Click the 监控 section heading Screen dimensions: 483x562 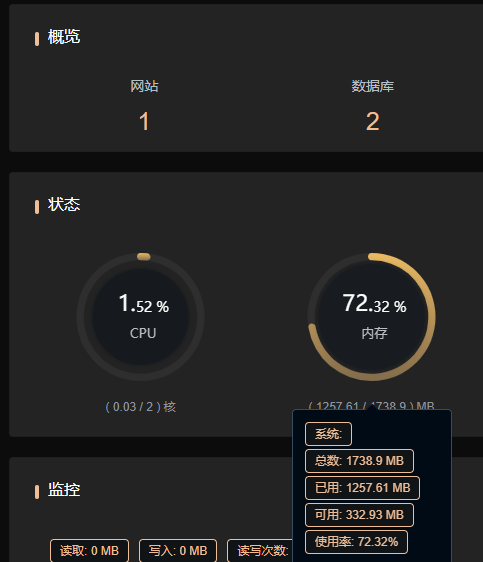click(64, 490)
